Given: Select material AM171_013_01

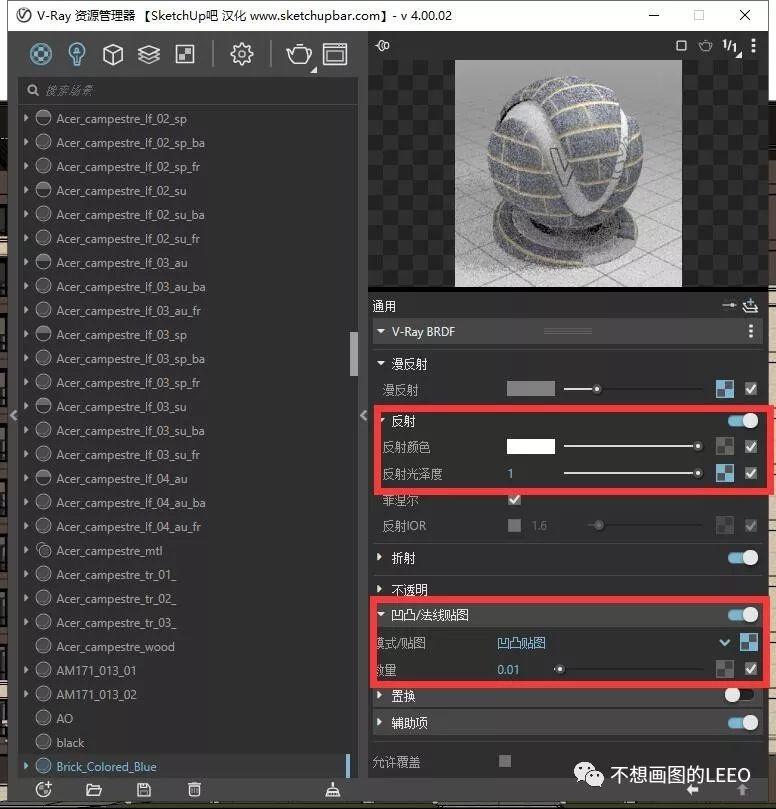Looking at the screenshot, I should point(96,670).
